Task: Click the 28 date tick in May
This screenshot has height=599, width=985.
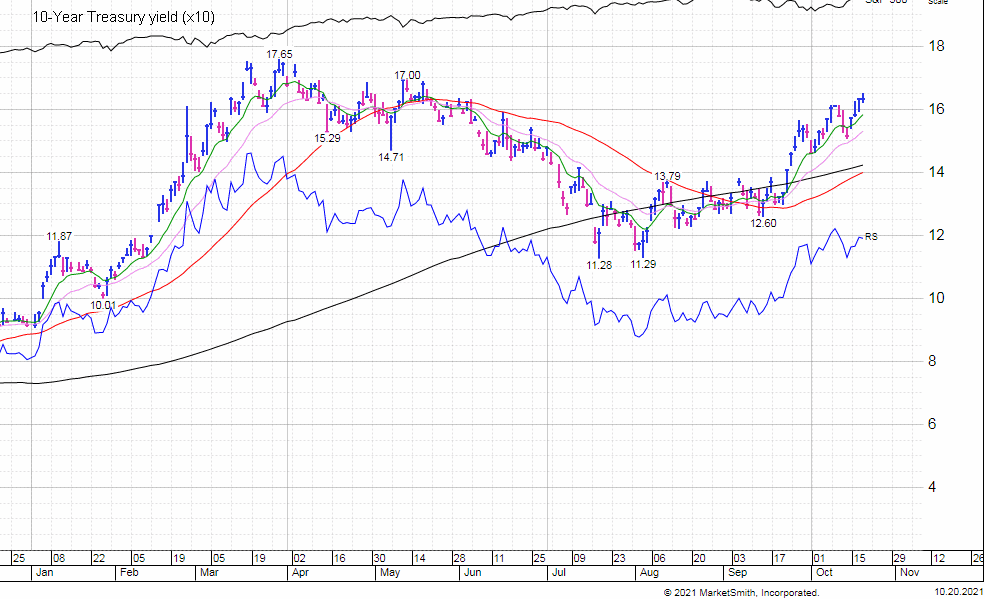Action: (x=459, y=558)
